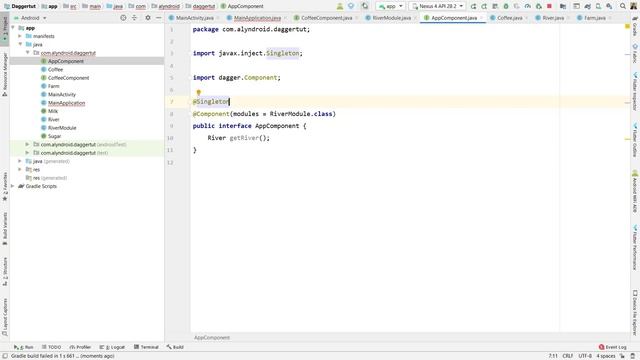Click the yellow lightbulb intention icon
640x360 pixels.
pyautogui.click(x=198, y=93)
